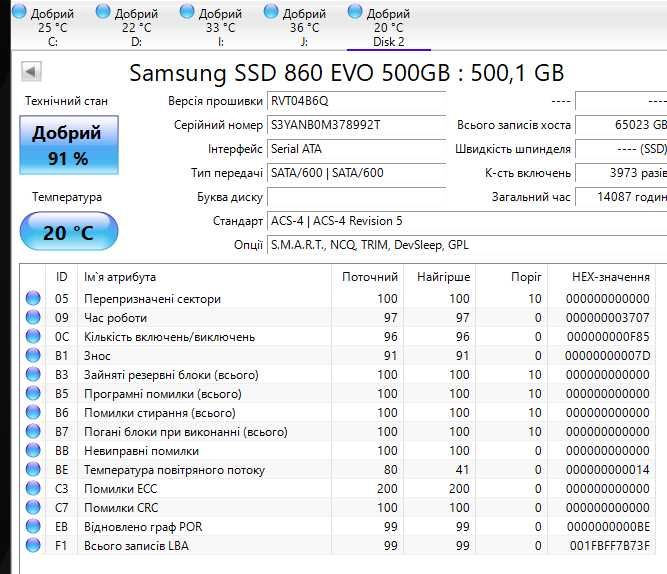Click total host writes value 65023 GB
Screen dimensions: 667x574
point(621,125)
